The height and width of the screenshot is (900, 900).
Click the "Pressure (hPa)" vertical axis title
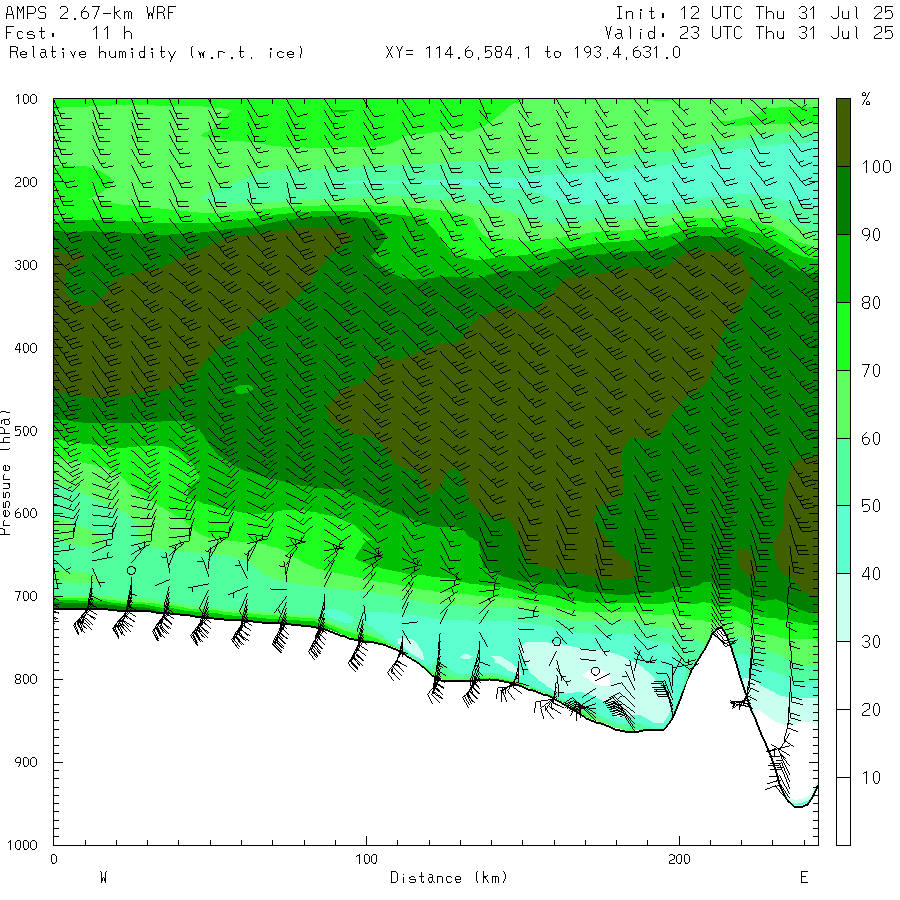tap(5, 472)
